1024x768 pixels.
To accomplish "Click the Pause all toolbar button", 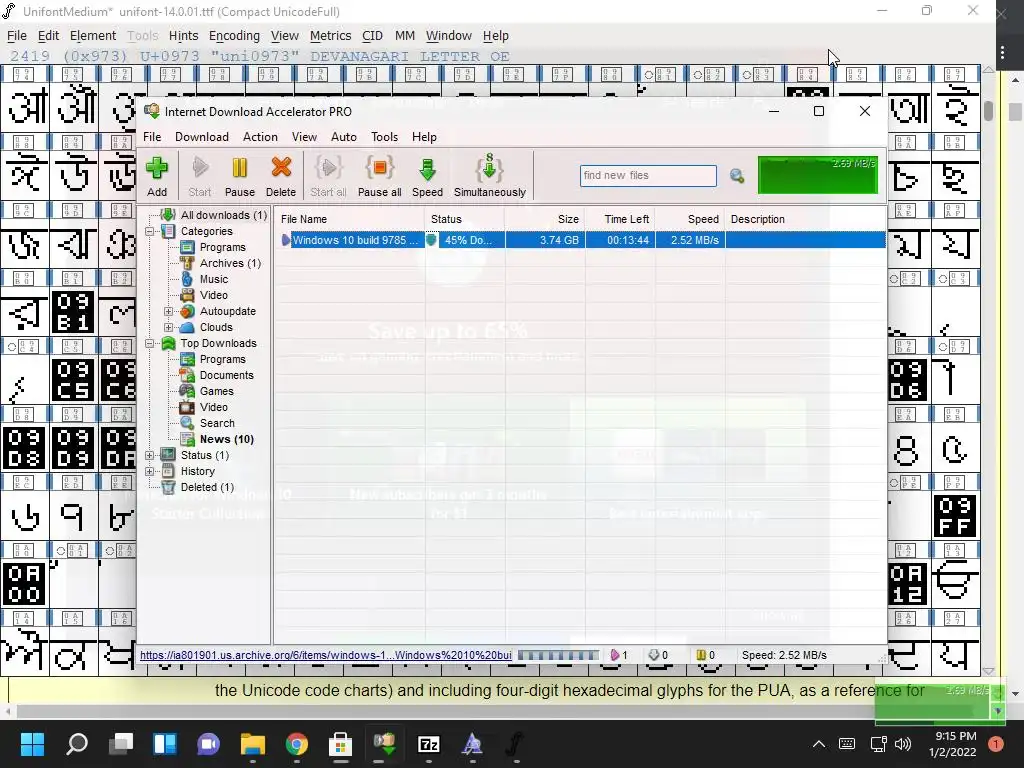I will click(x=379, y=176).
